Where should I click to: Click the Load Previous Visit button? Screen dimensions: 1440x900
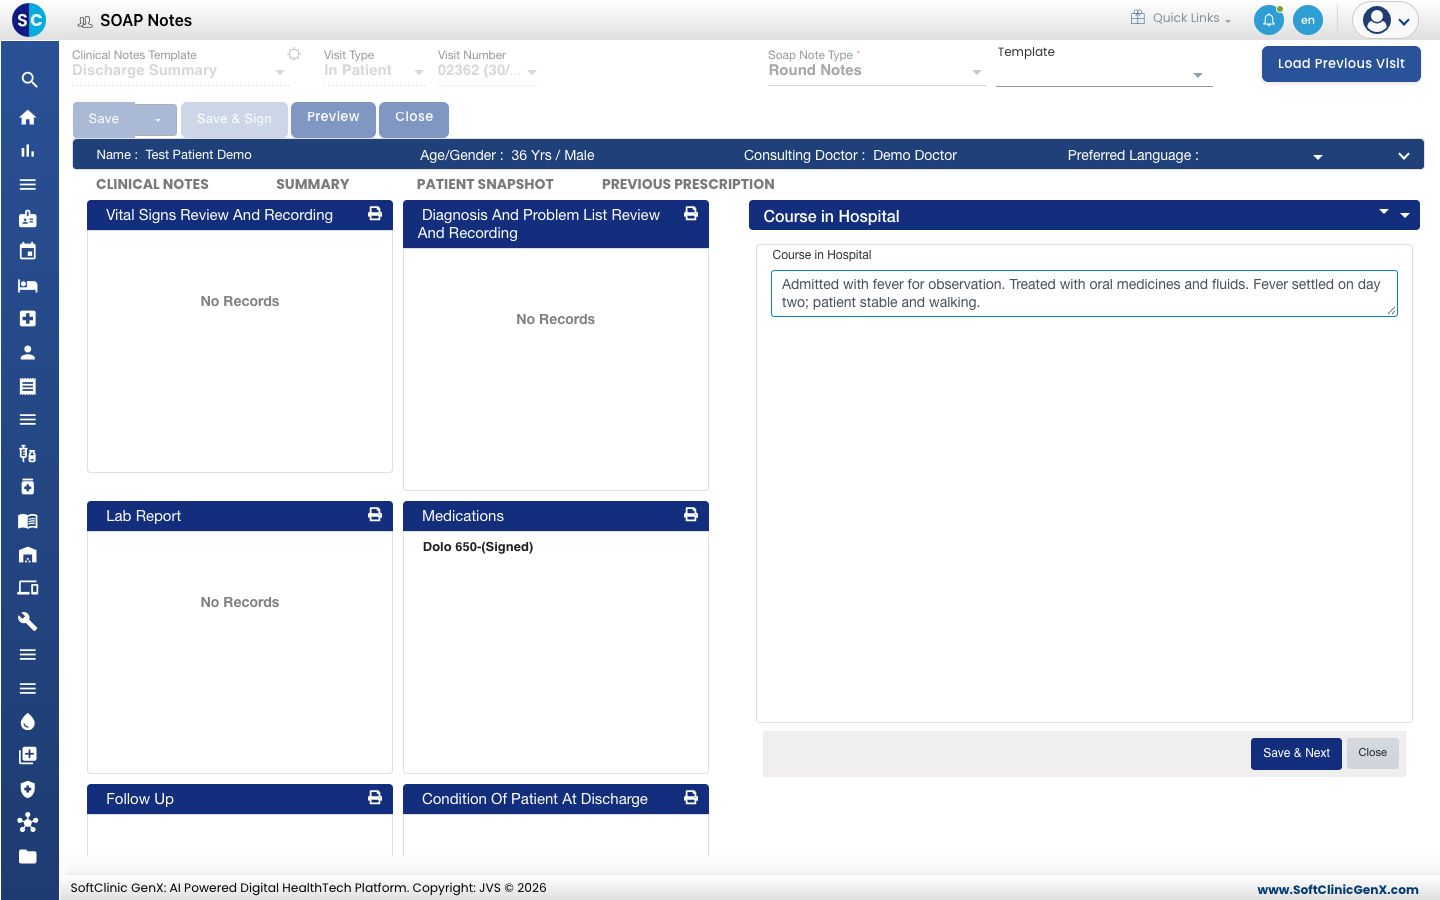(1341, 63)
